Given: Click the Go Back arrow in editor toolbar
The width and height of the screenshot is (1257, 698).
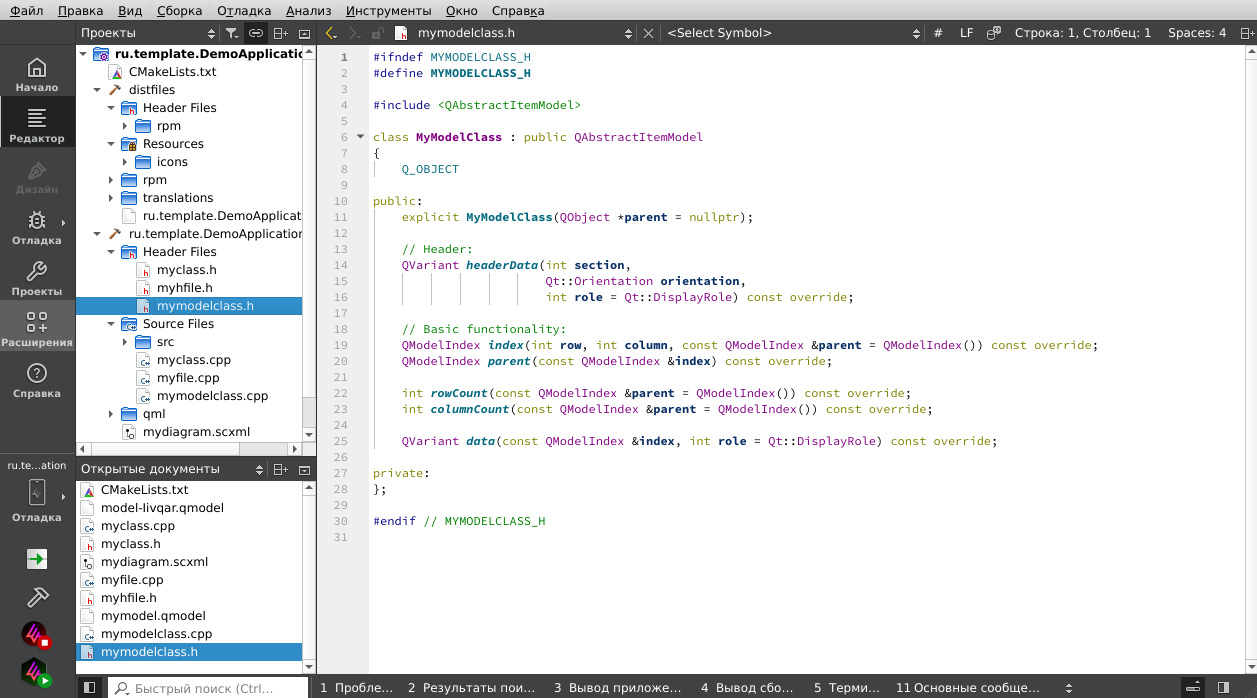Looking at the screenshot, I should click(332, 33).
